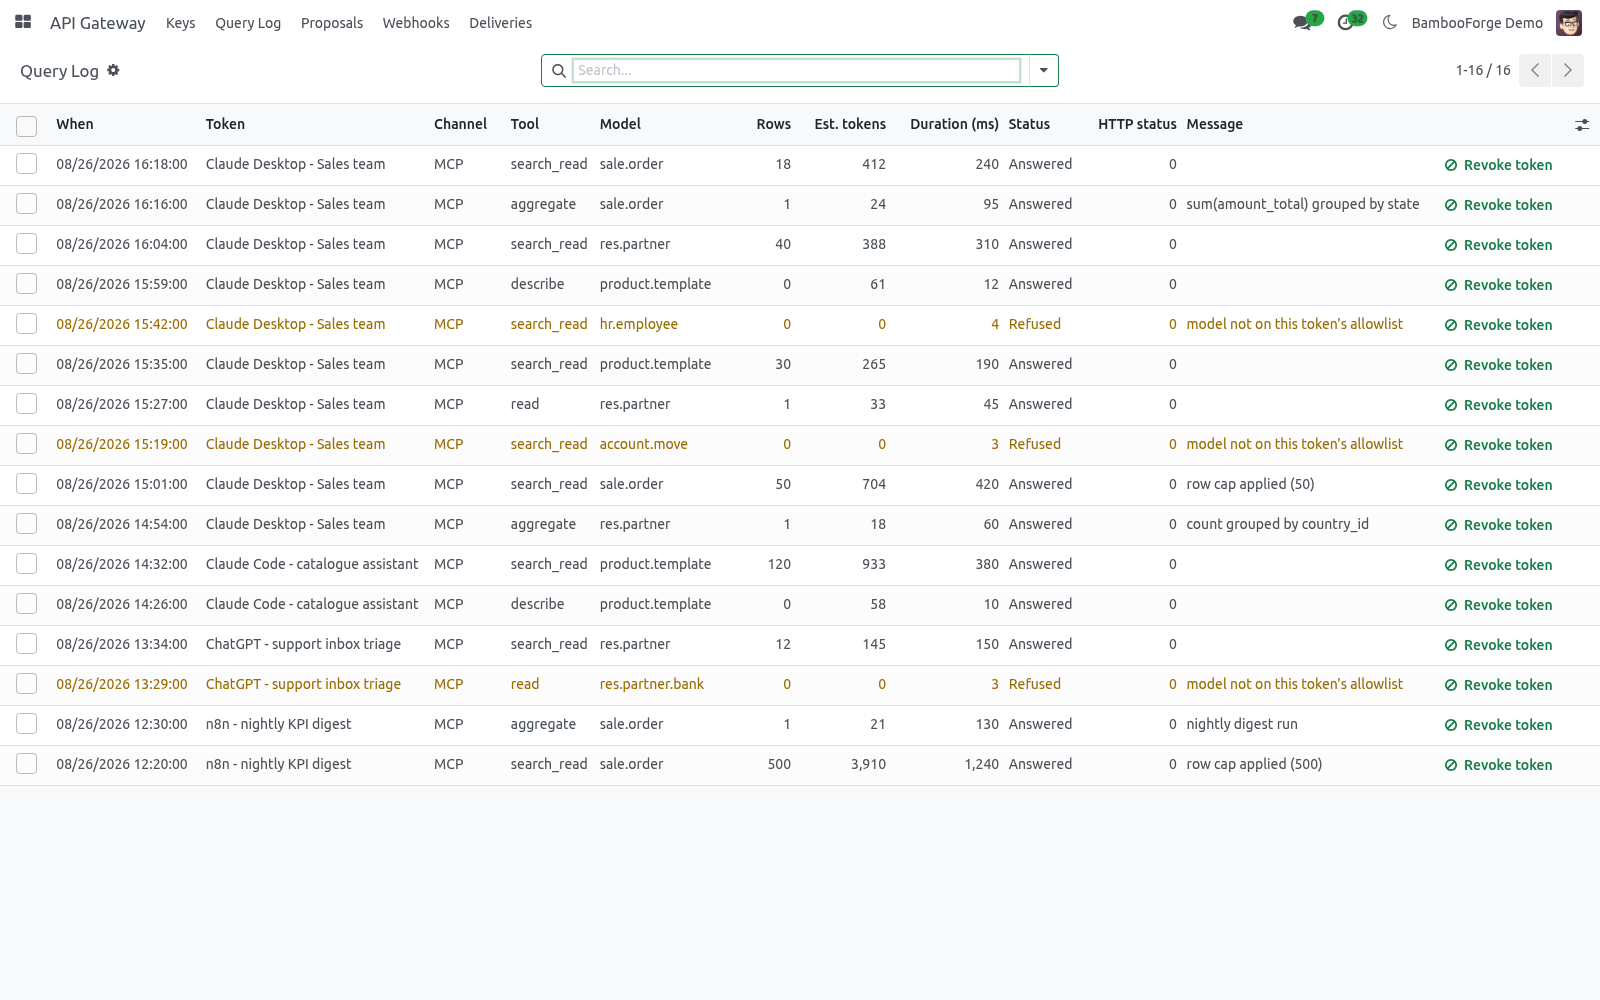Click the 1-16 / 16 pager counter

[x=1483, y=70]
